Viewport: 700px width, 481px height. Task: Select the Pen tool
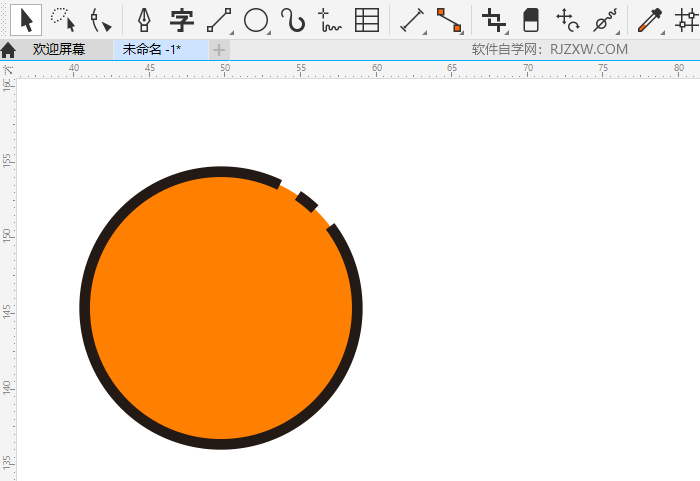(144, 20)
